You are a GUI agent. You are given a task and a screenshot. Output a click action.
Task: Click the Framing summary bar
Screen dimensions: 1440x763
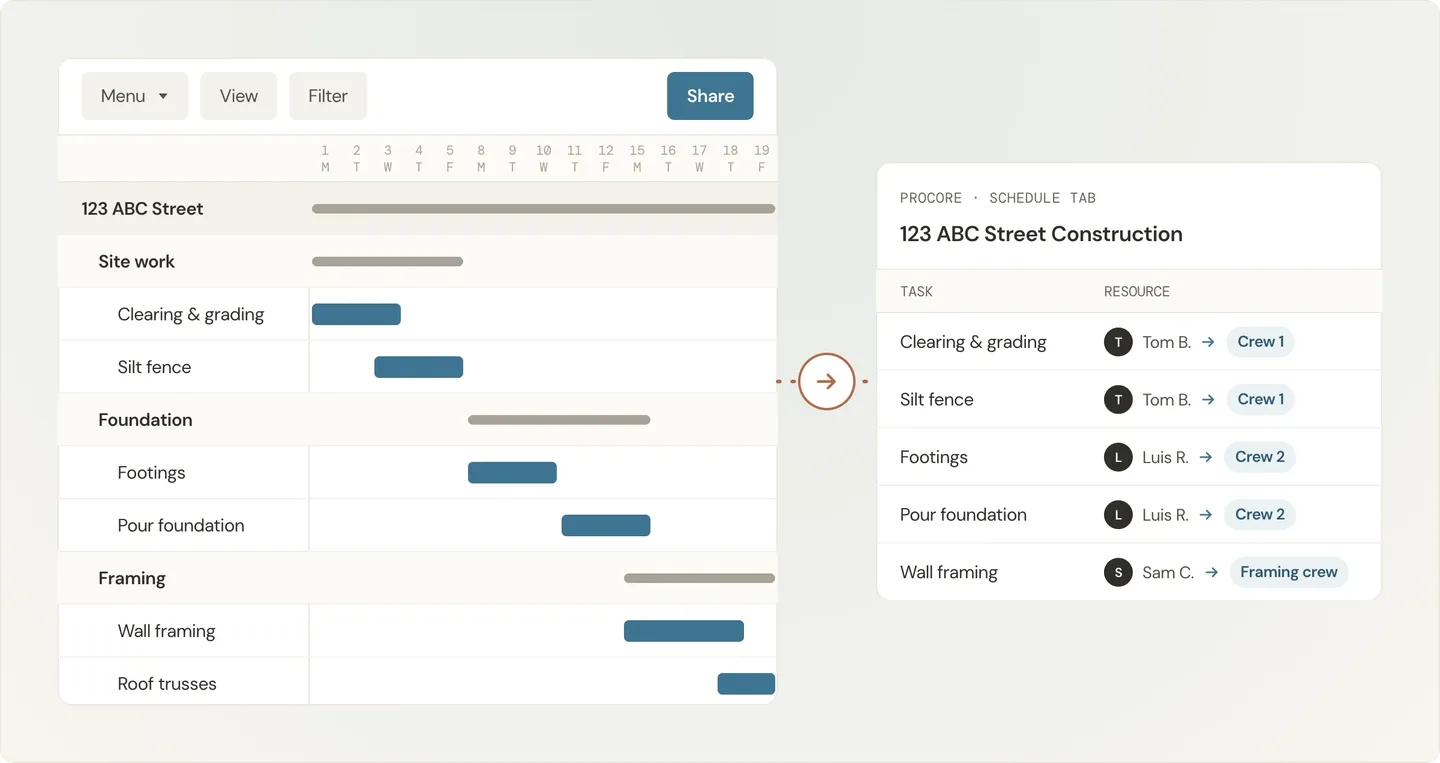point(699,578)
